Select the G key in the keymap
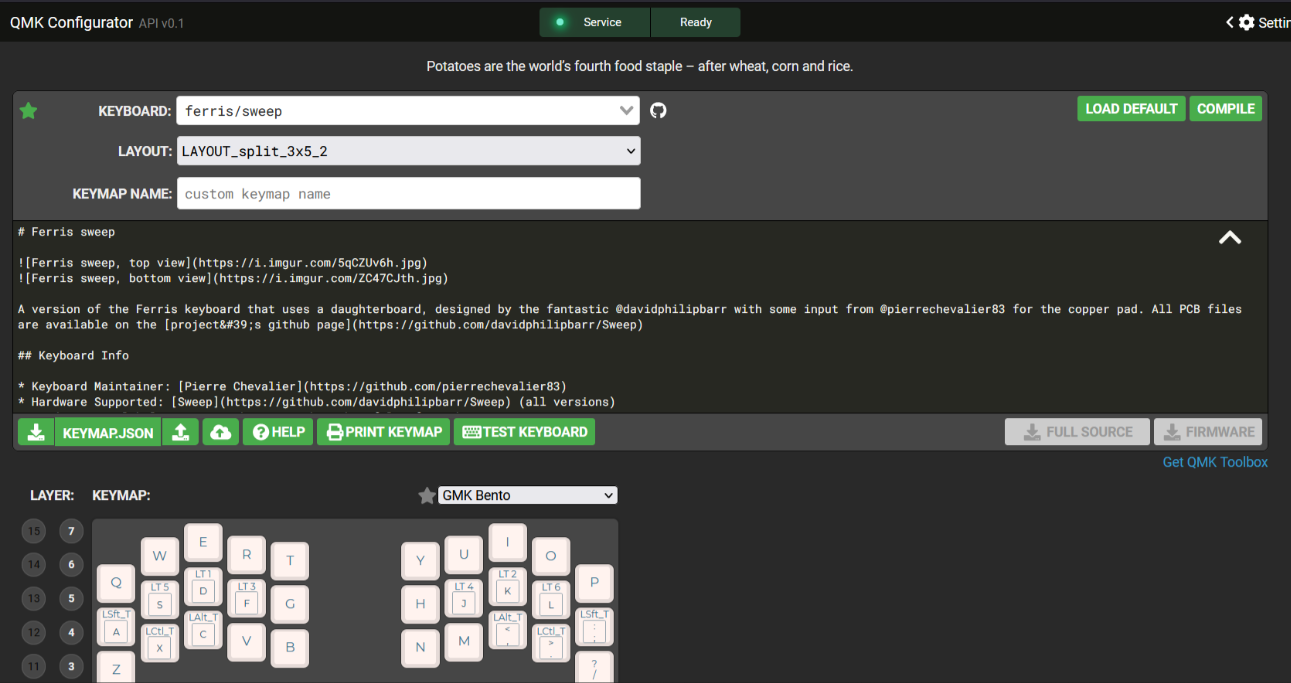 (290, 604)
